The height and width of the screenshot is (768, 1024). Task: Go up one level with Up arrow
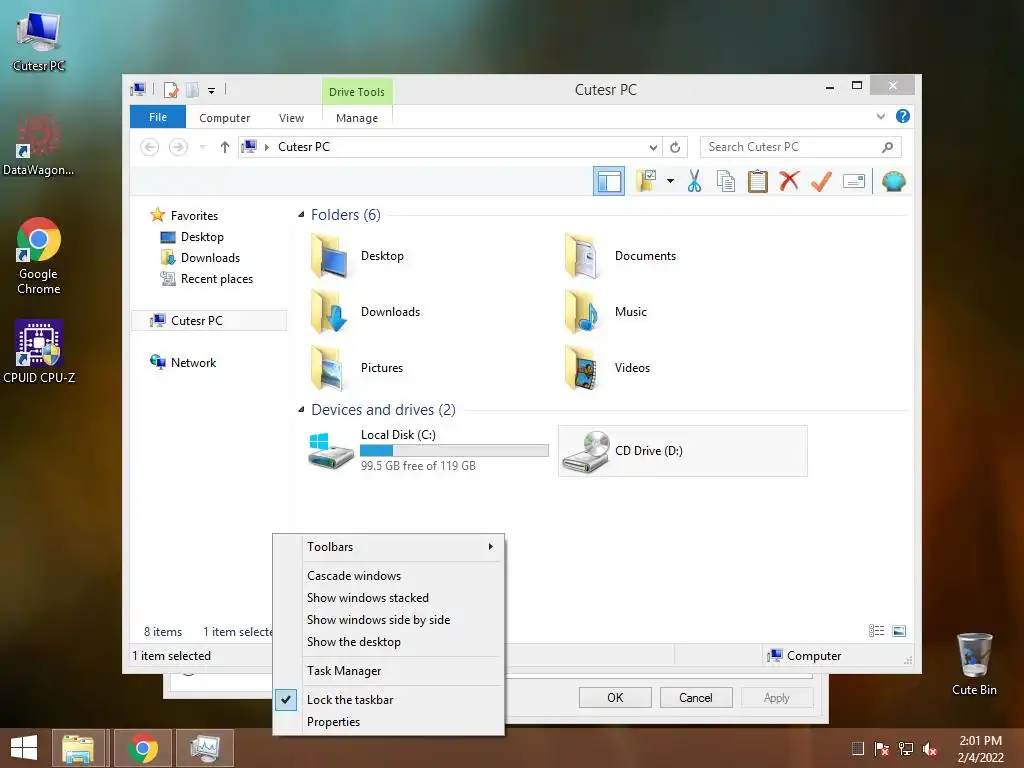tap(225, 147)
